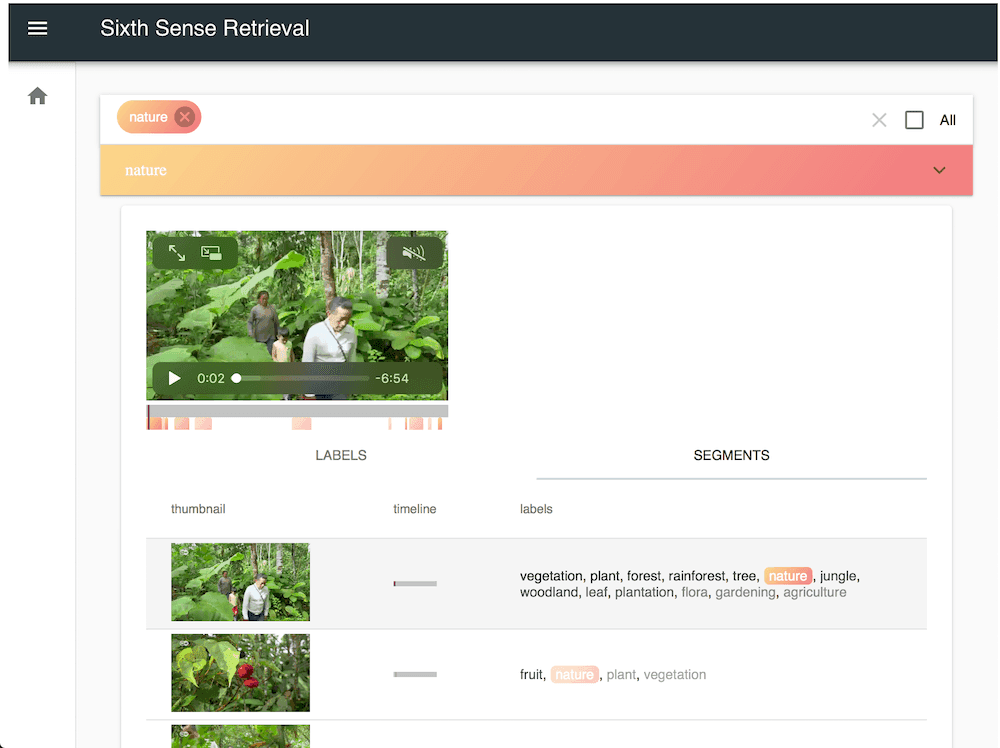Viewport: 1000px width, 748px height.
Task: Click the agriculture label in the first row
Action: click(x=814, y=592)
